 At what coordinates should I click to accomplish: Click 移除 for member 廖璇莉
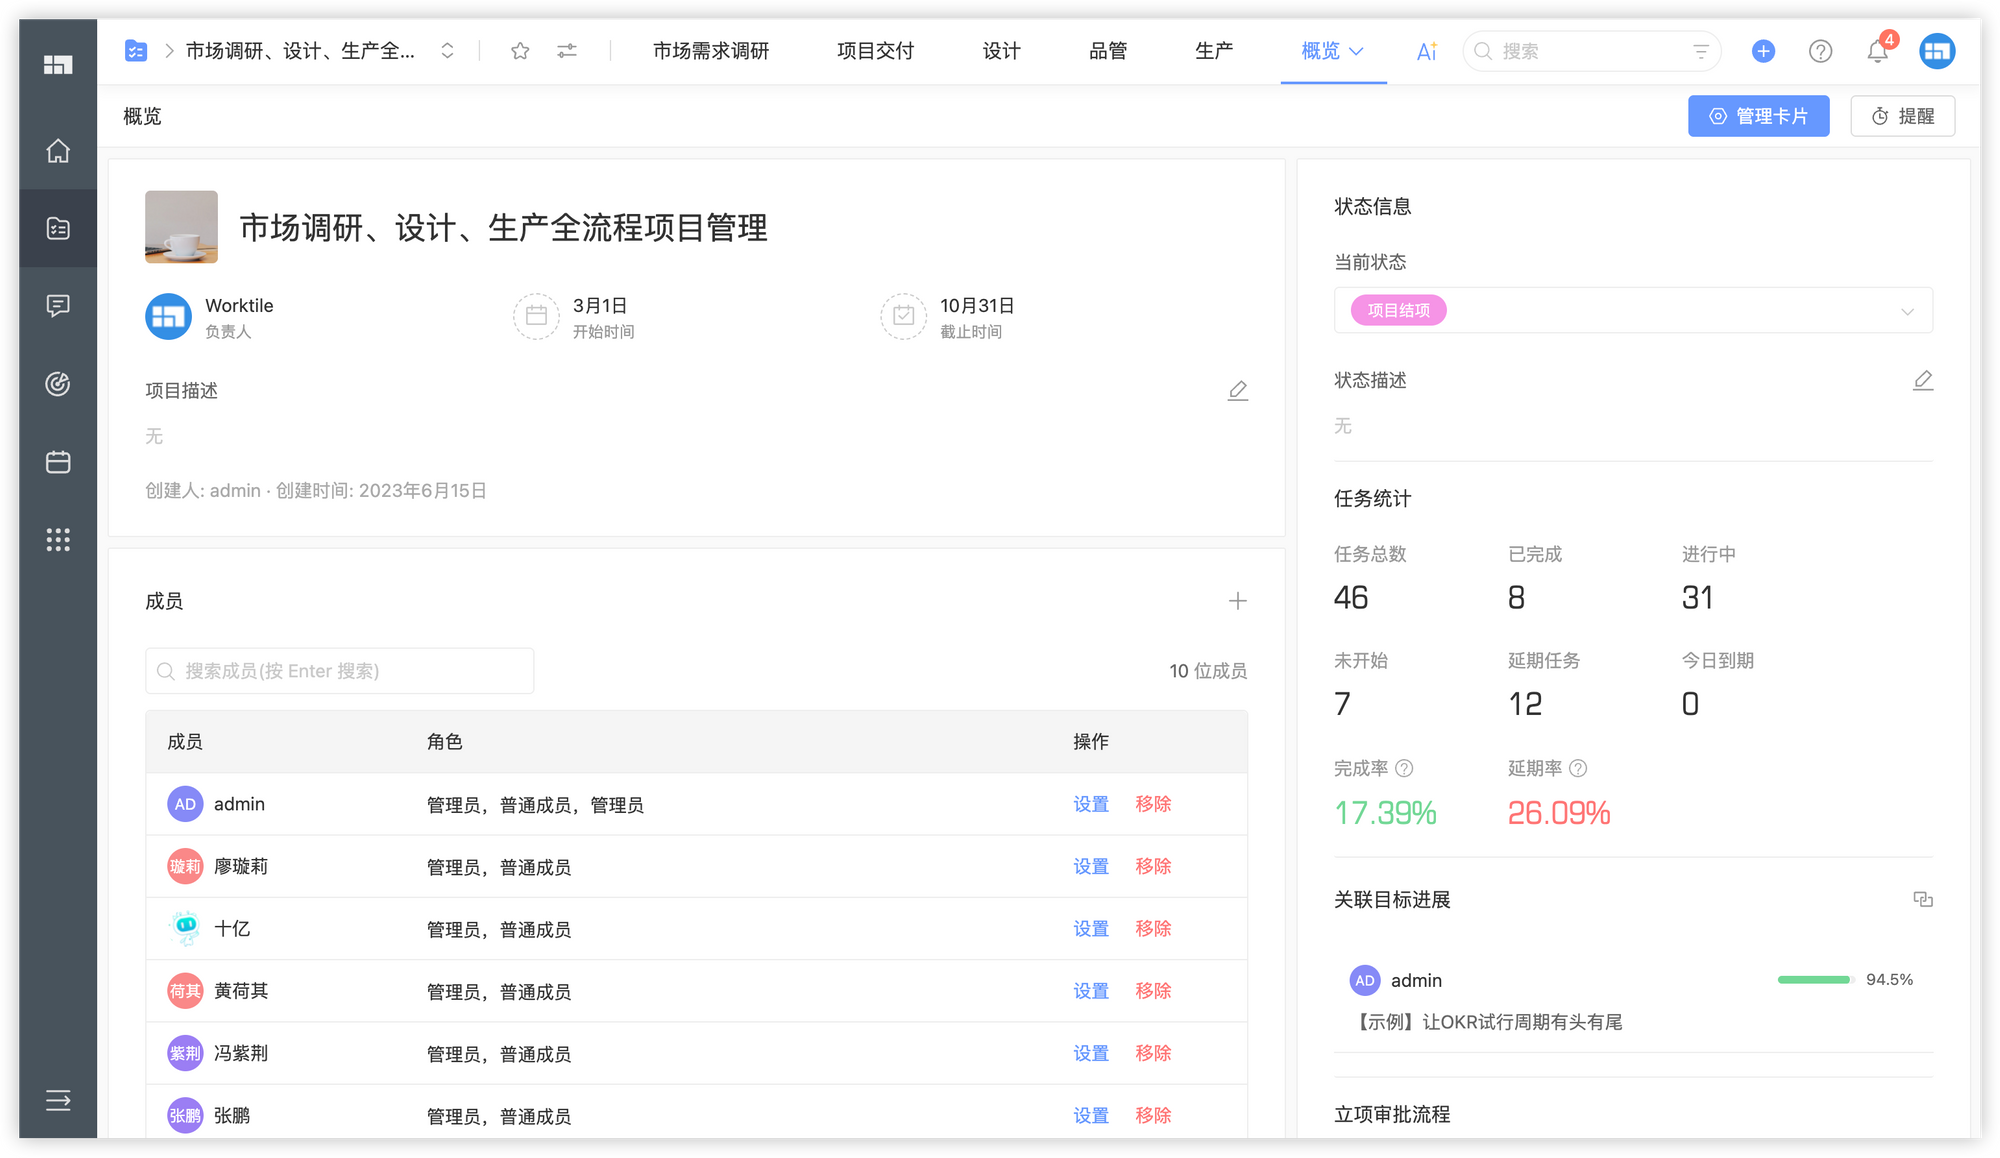(x=1153, y=867)
